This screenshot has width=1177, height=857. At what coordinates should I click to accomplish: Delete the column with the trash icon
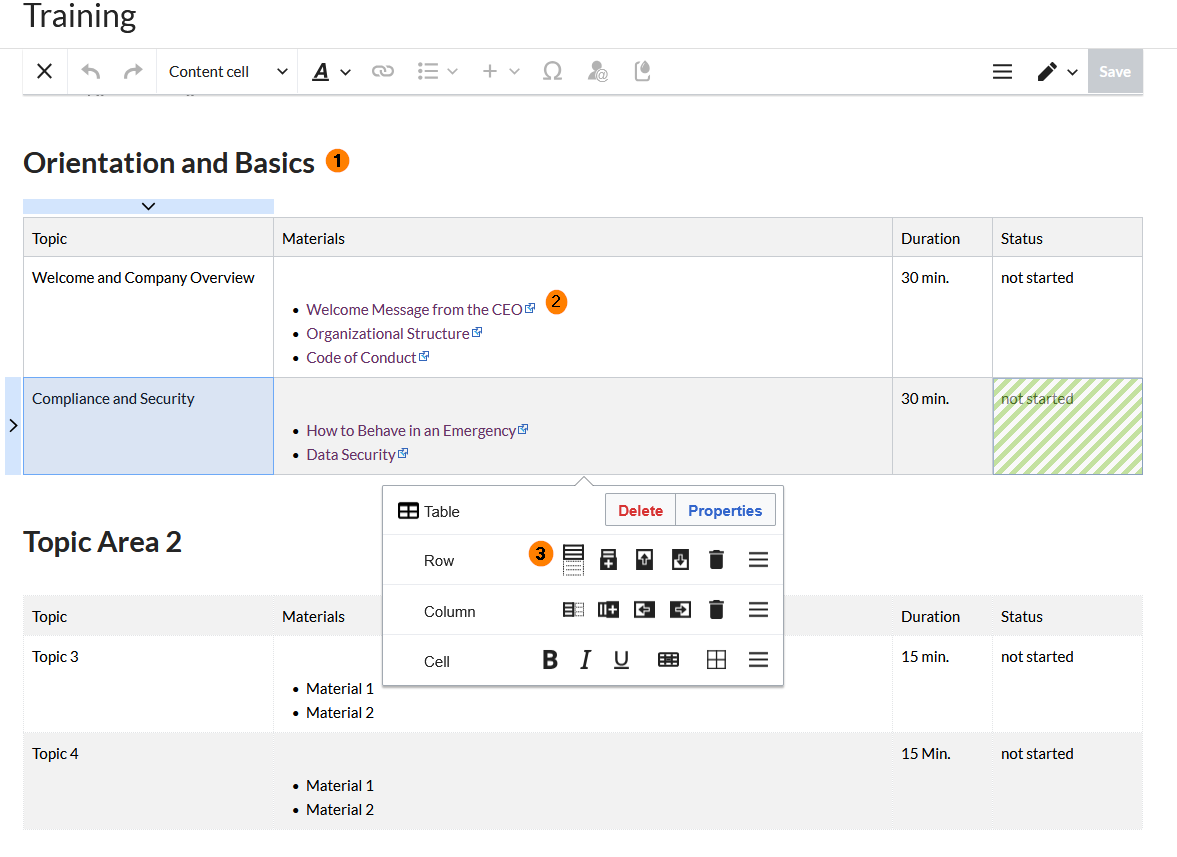[x=716, y=610]
